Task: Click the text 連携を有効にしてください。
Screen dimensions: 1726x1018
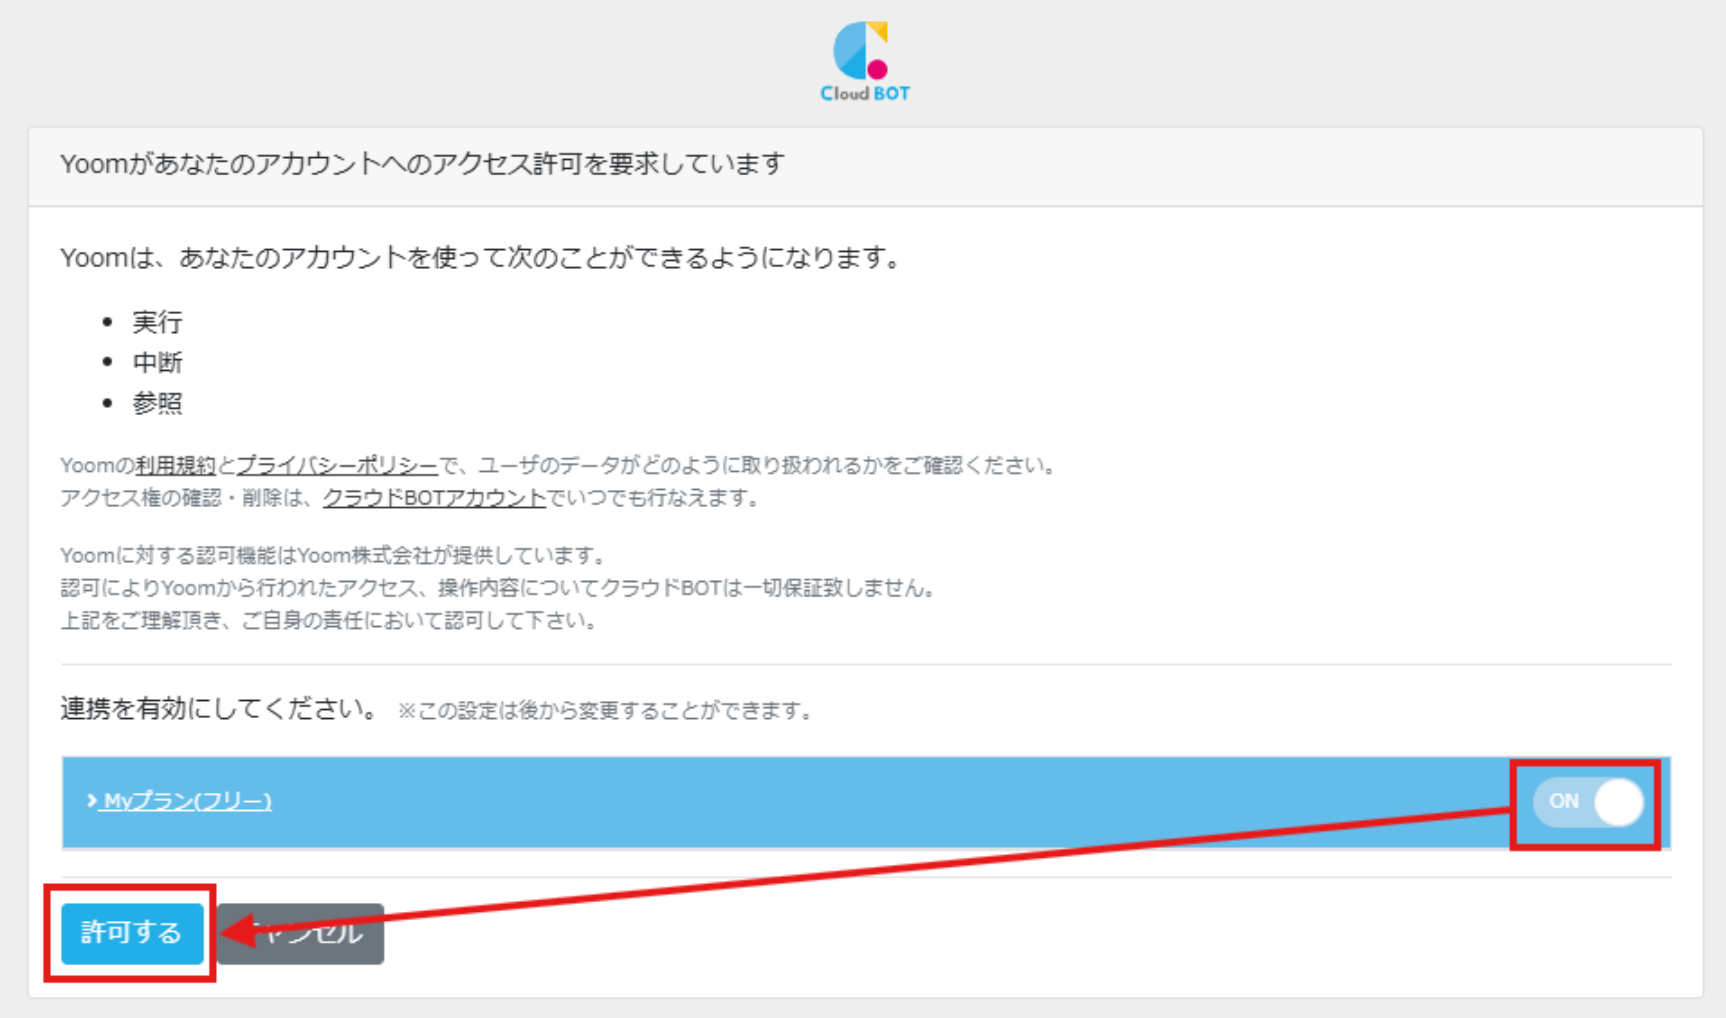Action: point(221,709)
